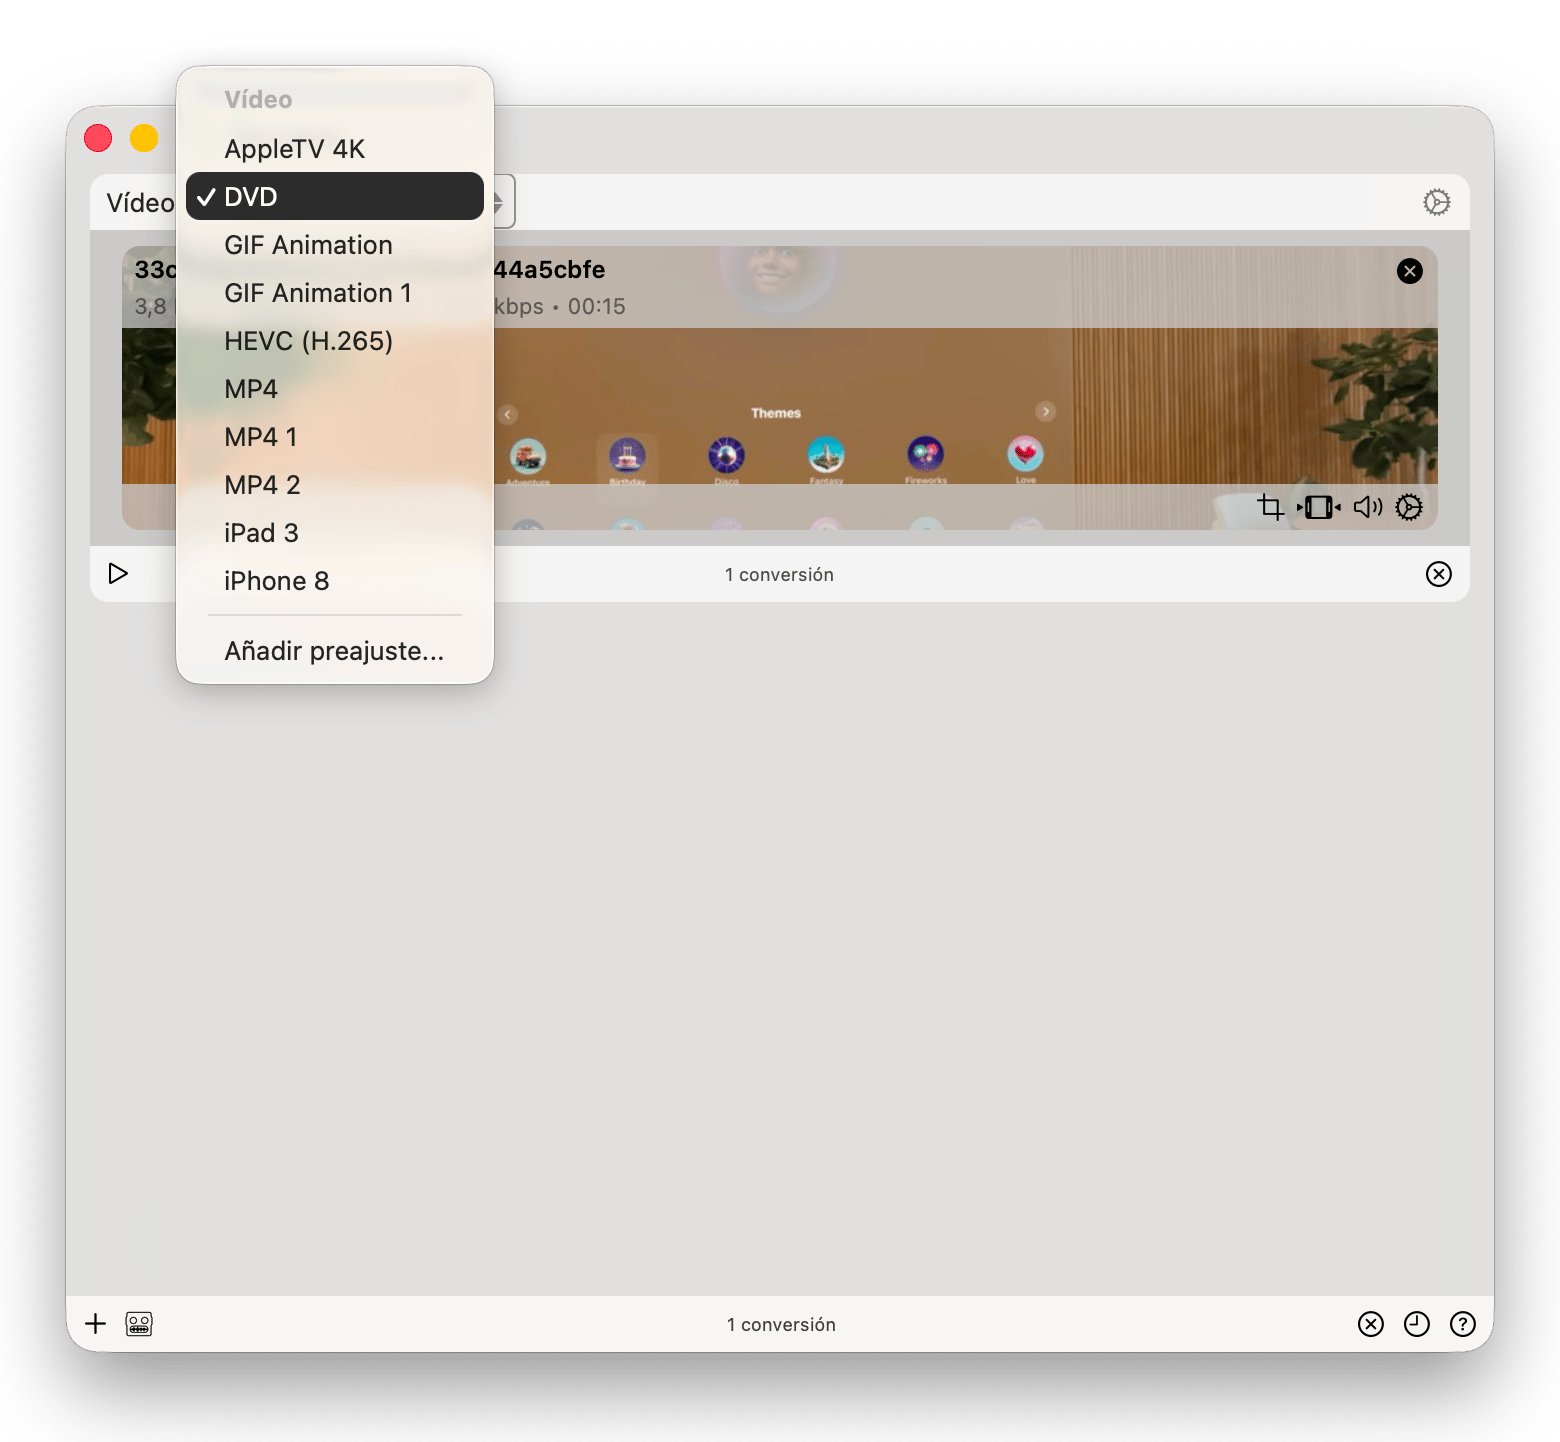
Task: Open help question mark icon
Action: [x=1462, y=1324]
